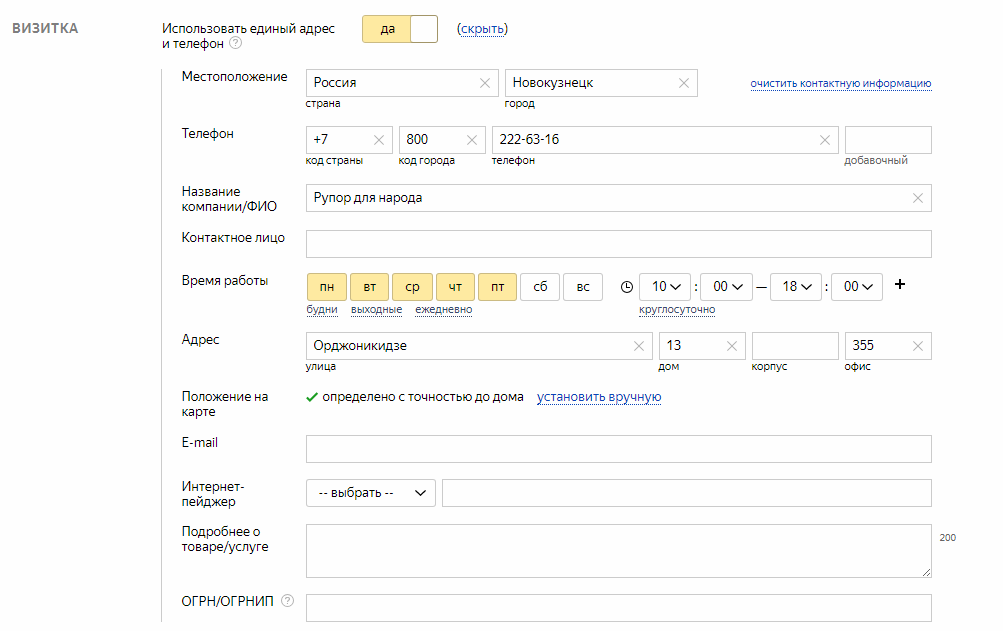Select the 'выходные' weekend preset
The width and height of the screenshot is (1005, 633).
pyautogui.click(x=376, y=309)
